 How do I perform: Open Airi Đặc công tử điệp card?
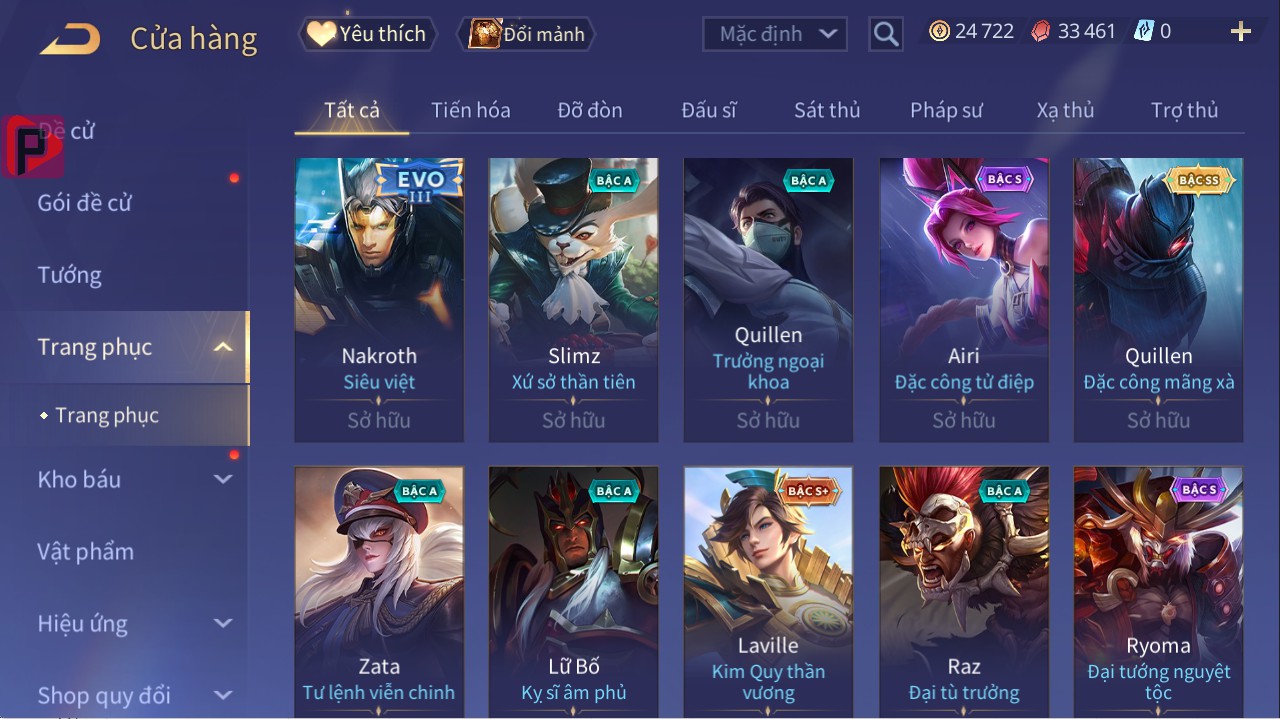[x=964, y=300]
